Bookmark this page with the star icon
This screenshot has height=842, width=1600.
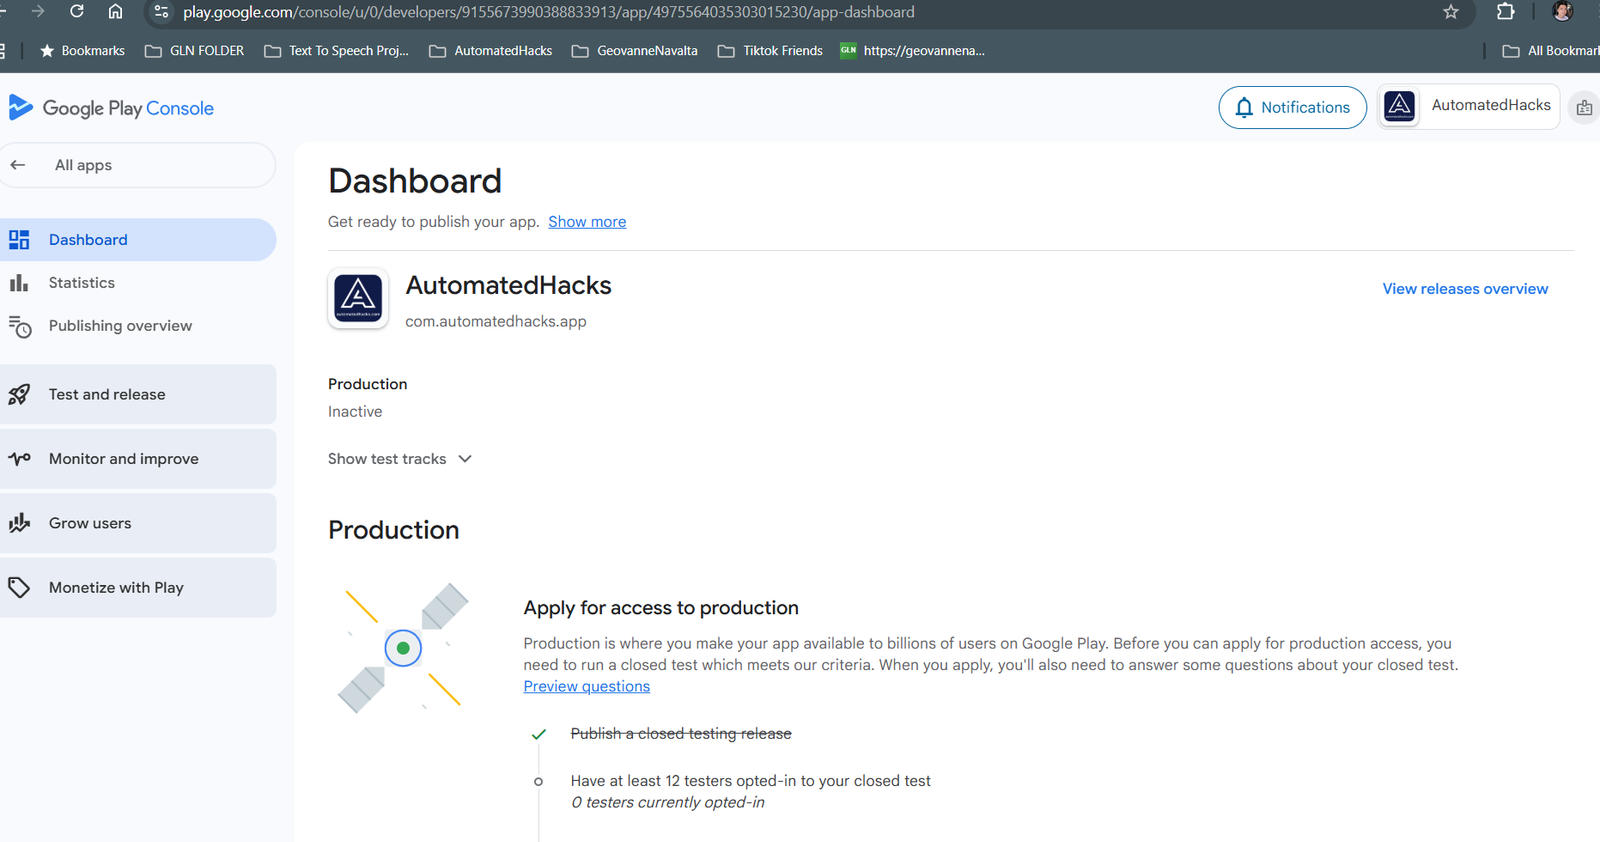click(x=1450, y=12)
